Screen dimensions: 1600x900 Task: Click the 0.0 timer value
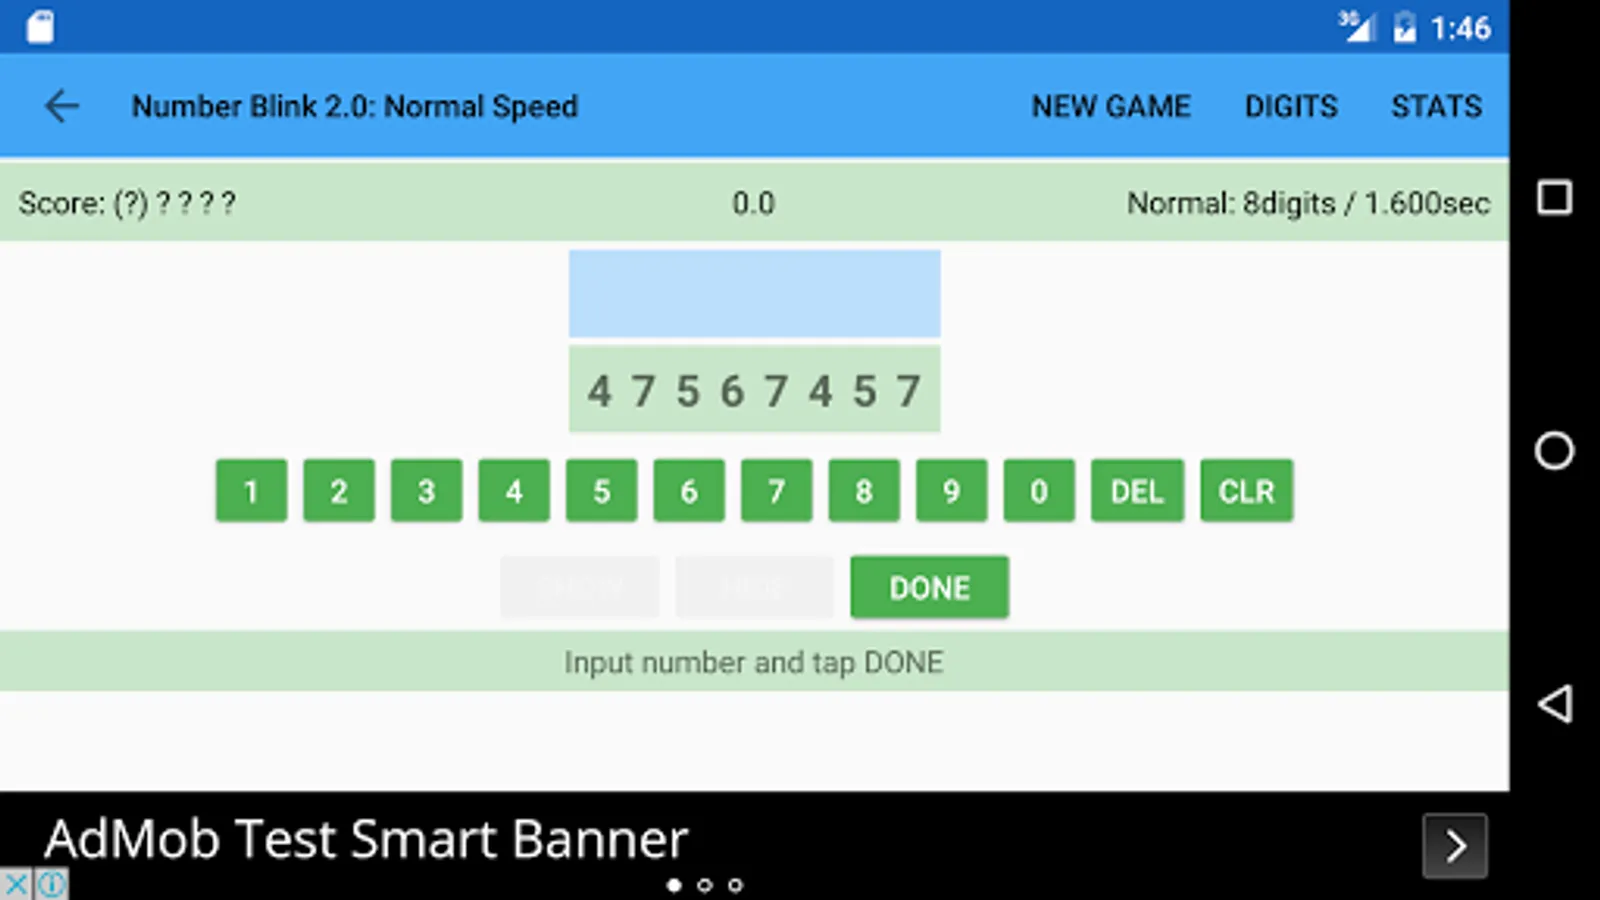[x=753, y=203]
